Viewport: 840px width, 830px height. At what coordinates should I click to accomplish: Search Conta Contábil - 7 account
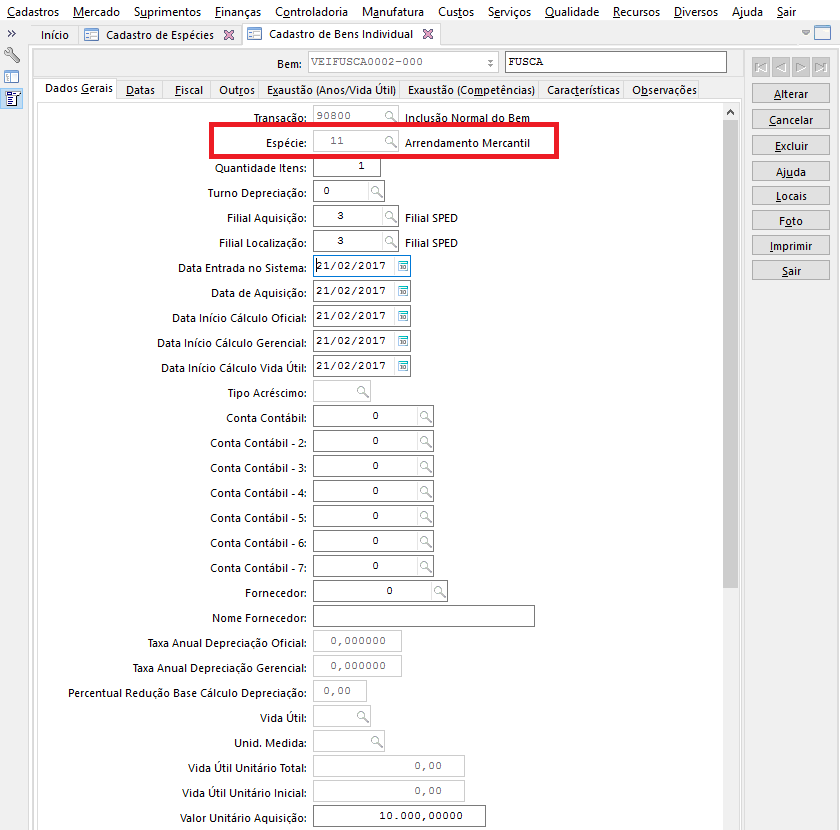click(x=425, y=566)
